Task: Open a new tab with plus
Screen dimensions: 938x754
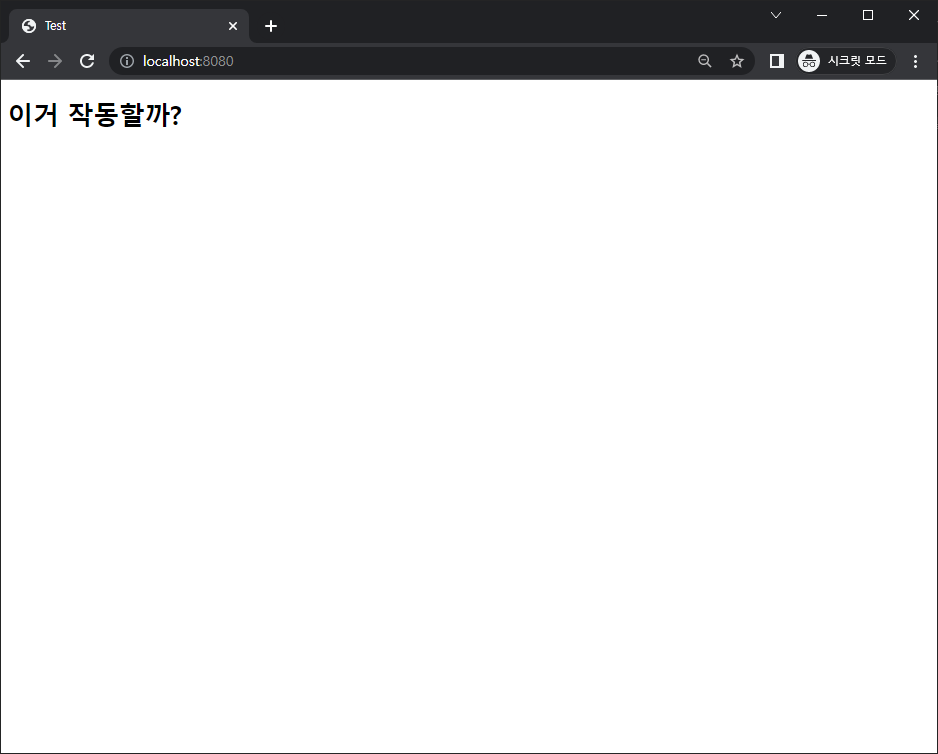Action: (x=270, y=26)
